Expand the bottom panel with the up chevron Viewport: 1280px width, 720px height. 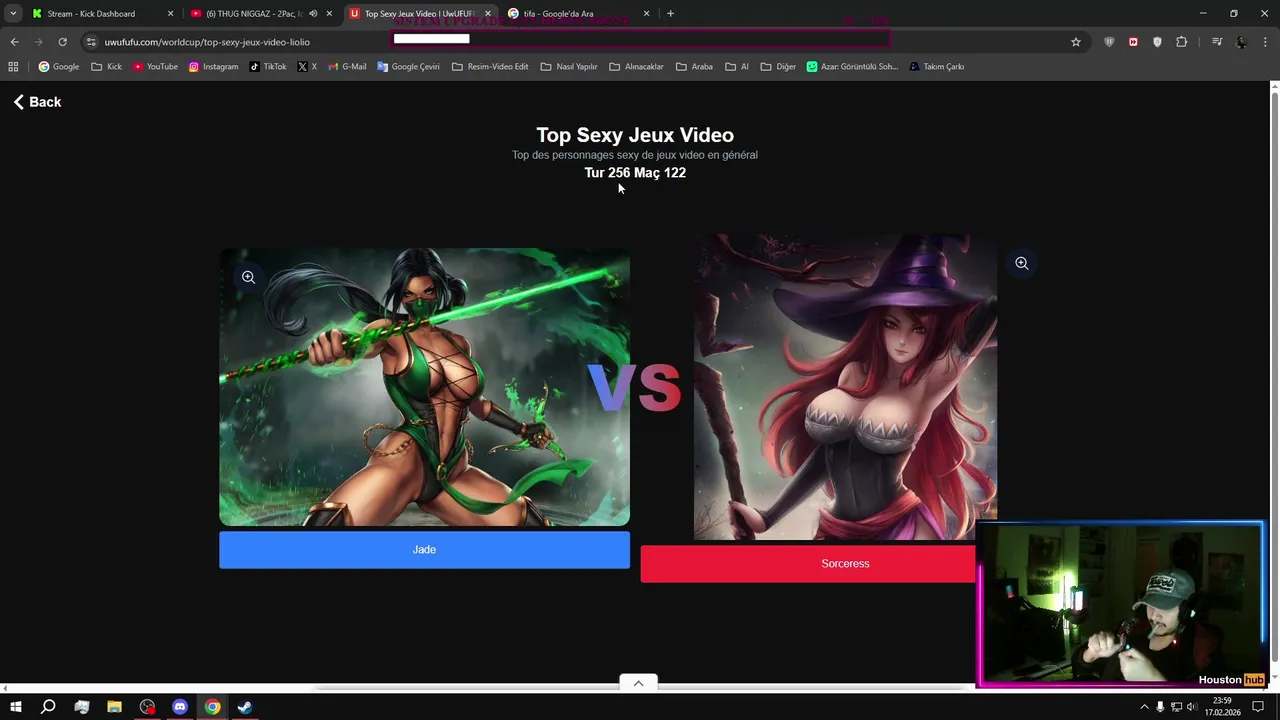coord(638,683)
